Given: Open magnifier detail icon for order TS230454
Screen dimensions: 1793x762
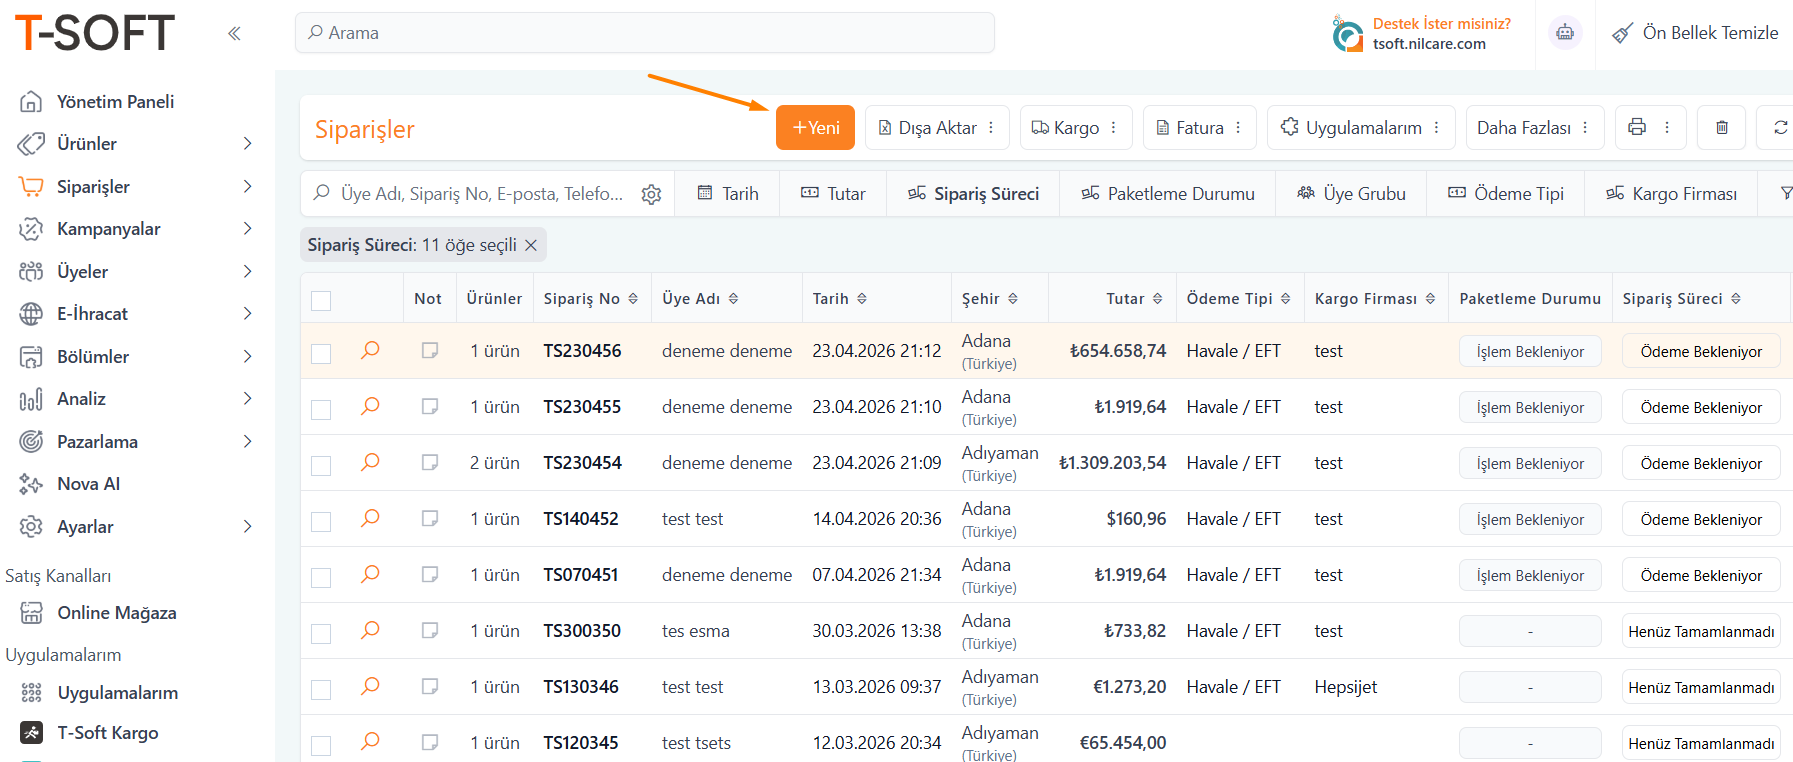Looking at the screenshot, I should (370, 462).
